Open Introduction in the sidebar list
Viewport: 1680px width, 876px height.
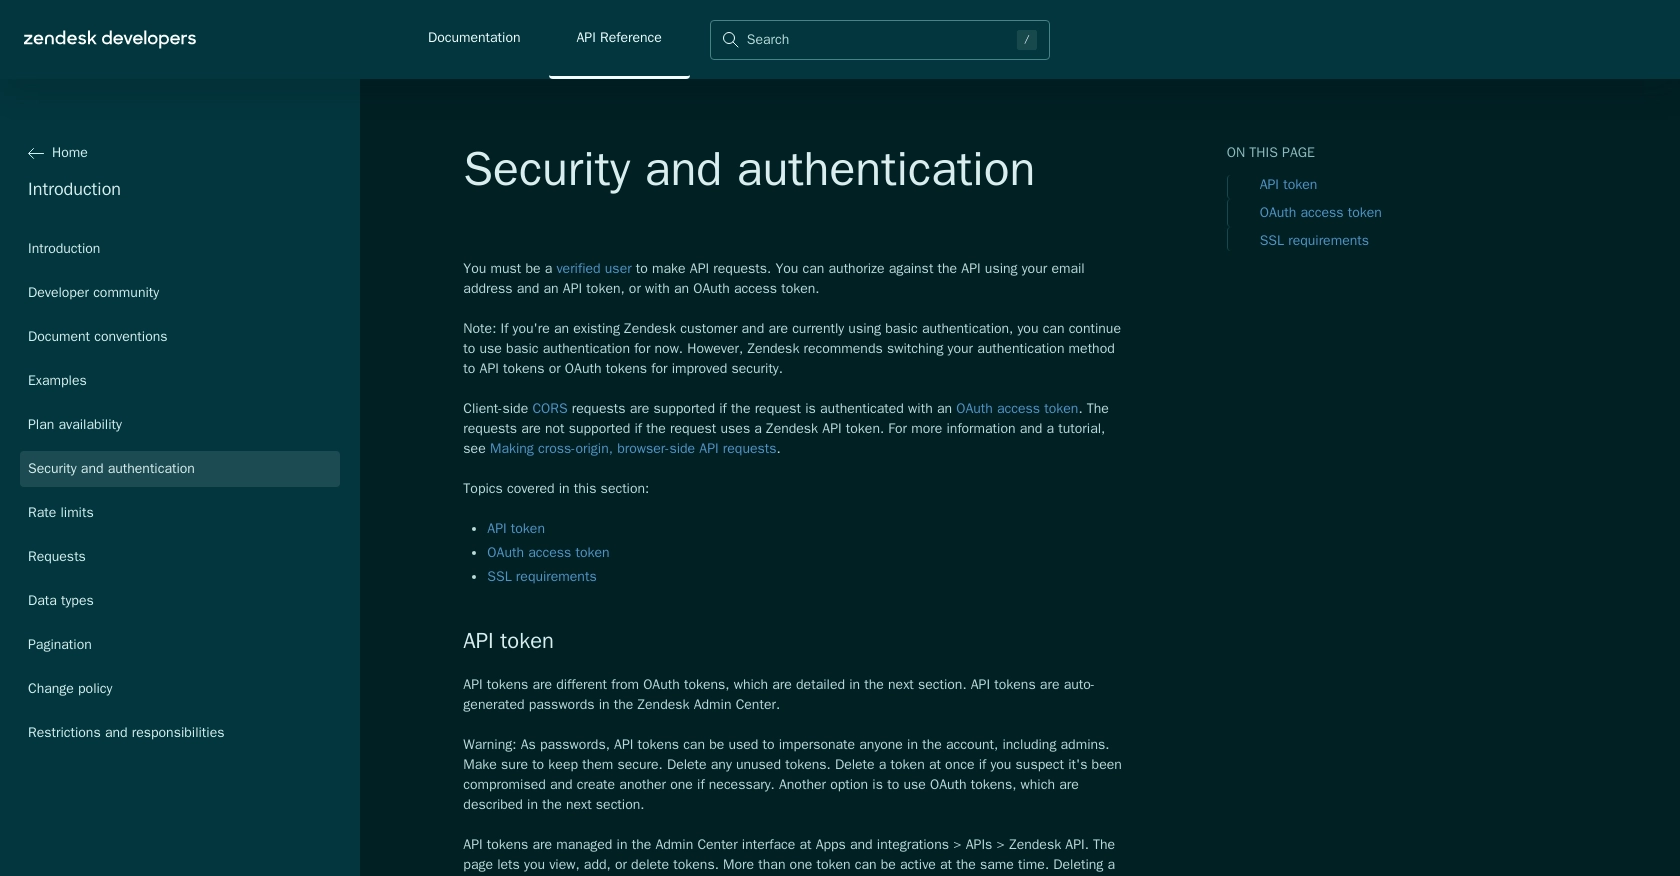(x=64, y=249)
